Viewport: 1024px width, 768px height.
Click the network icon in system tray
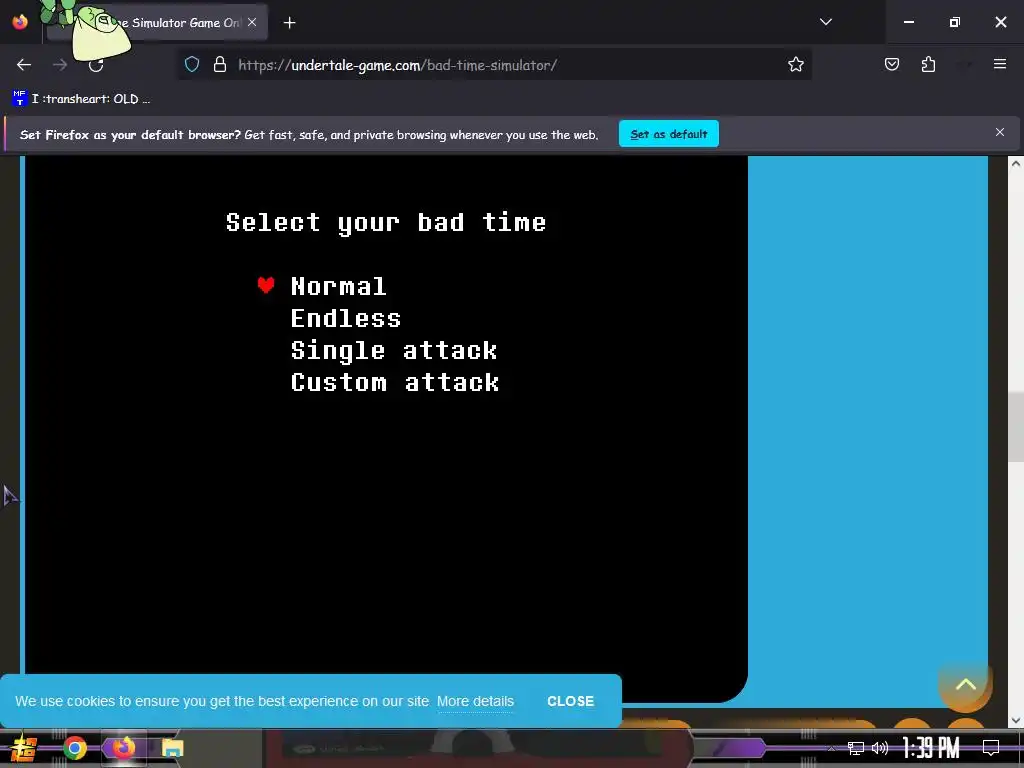click(856, 748)
